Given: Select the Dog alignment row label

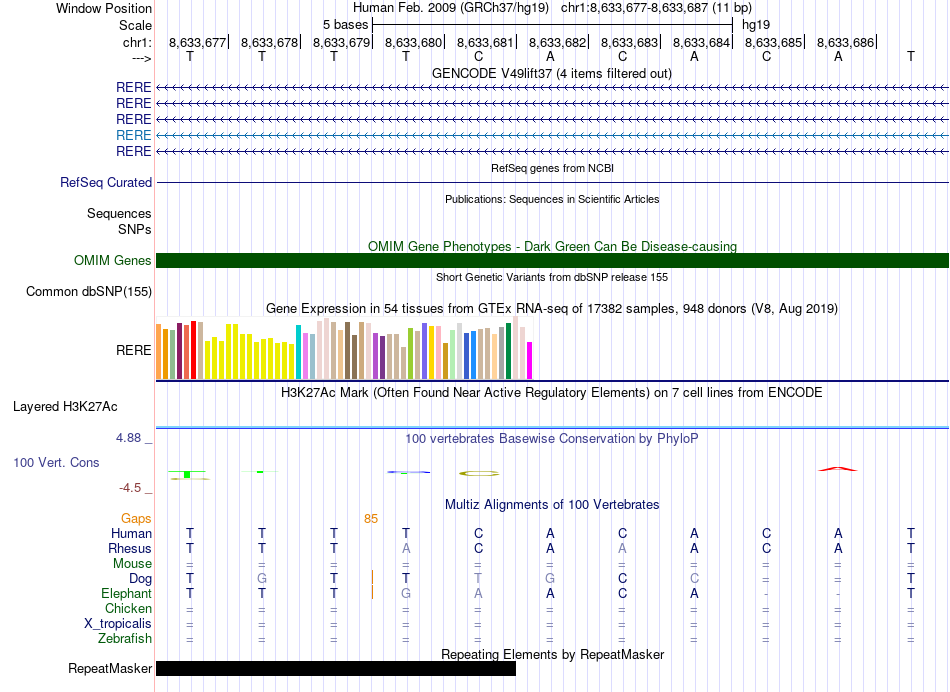Looking at the screenshot, I should click(140, 579).
